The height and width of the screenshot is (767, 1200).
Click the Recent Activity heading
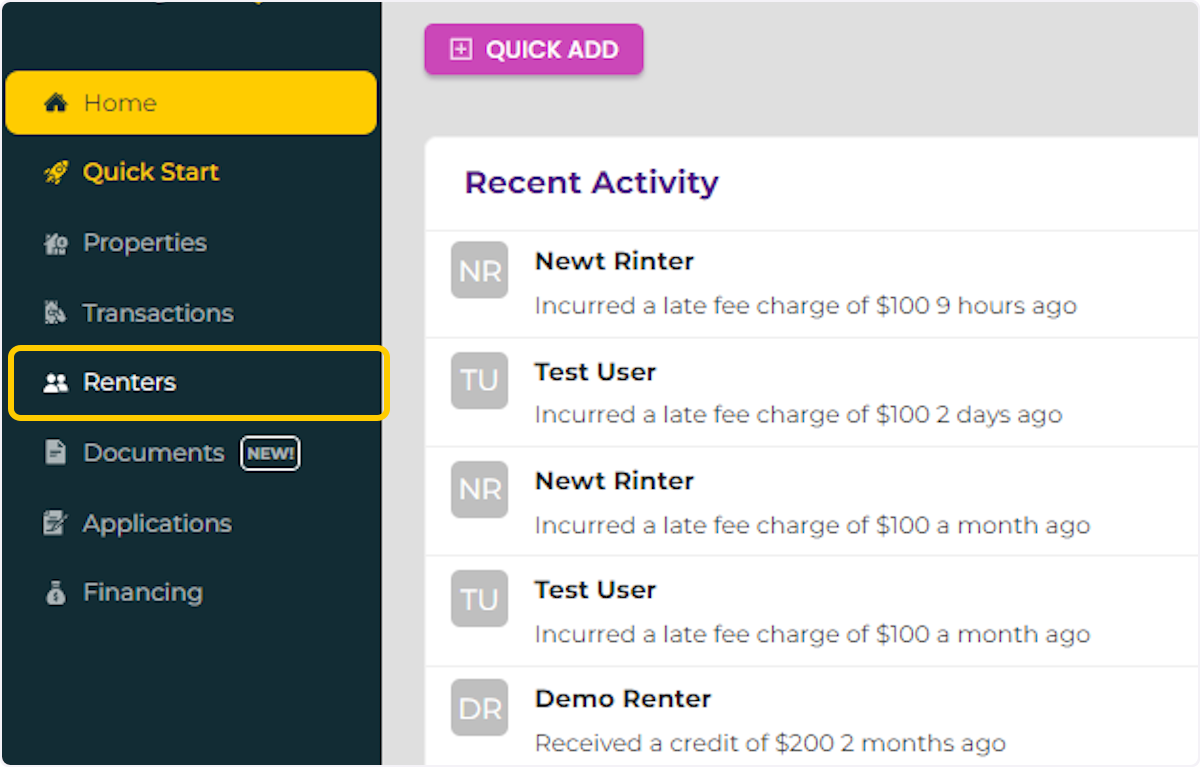coord(591,183)
